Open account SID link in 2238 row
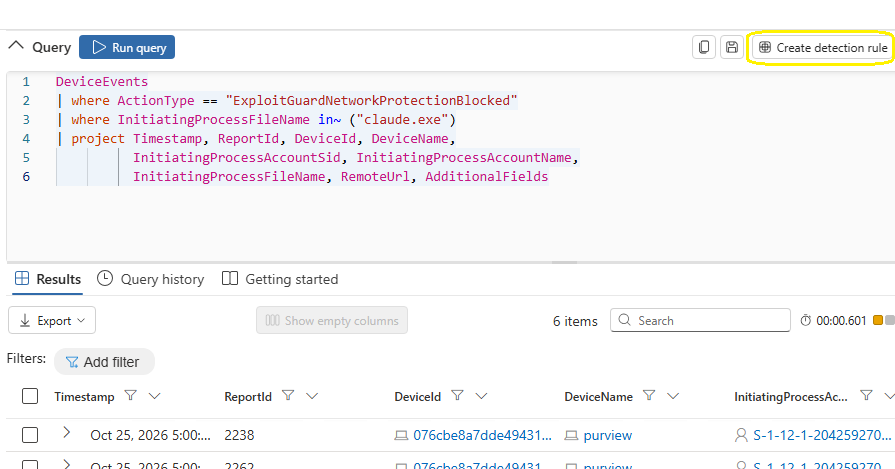This screenshot has width=895, height=469. [822, 435]
